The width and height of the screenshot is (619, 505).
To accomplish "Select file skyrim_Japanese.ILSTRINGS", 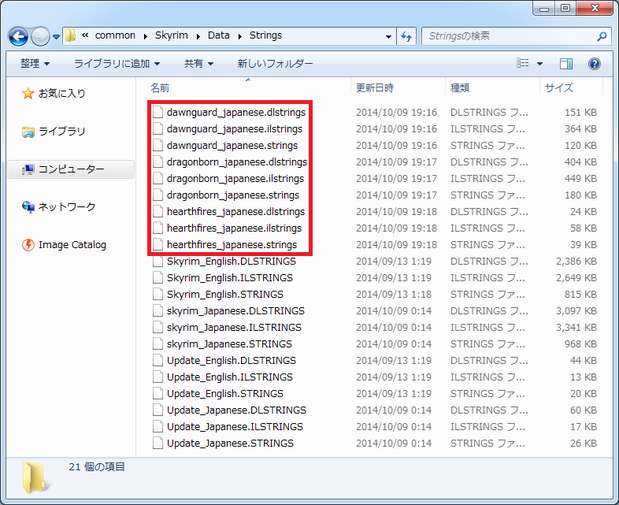I will 234,328.
